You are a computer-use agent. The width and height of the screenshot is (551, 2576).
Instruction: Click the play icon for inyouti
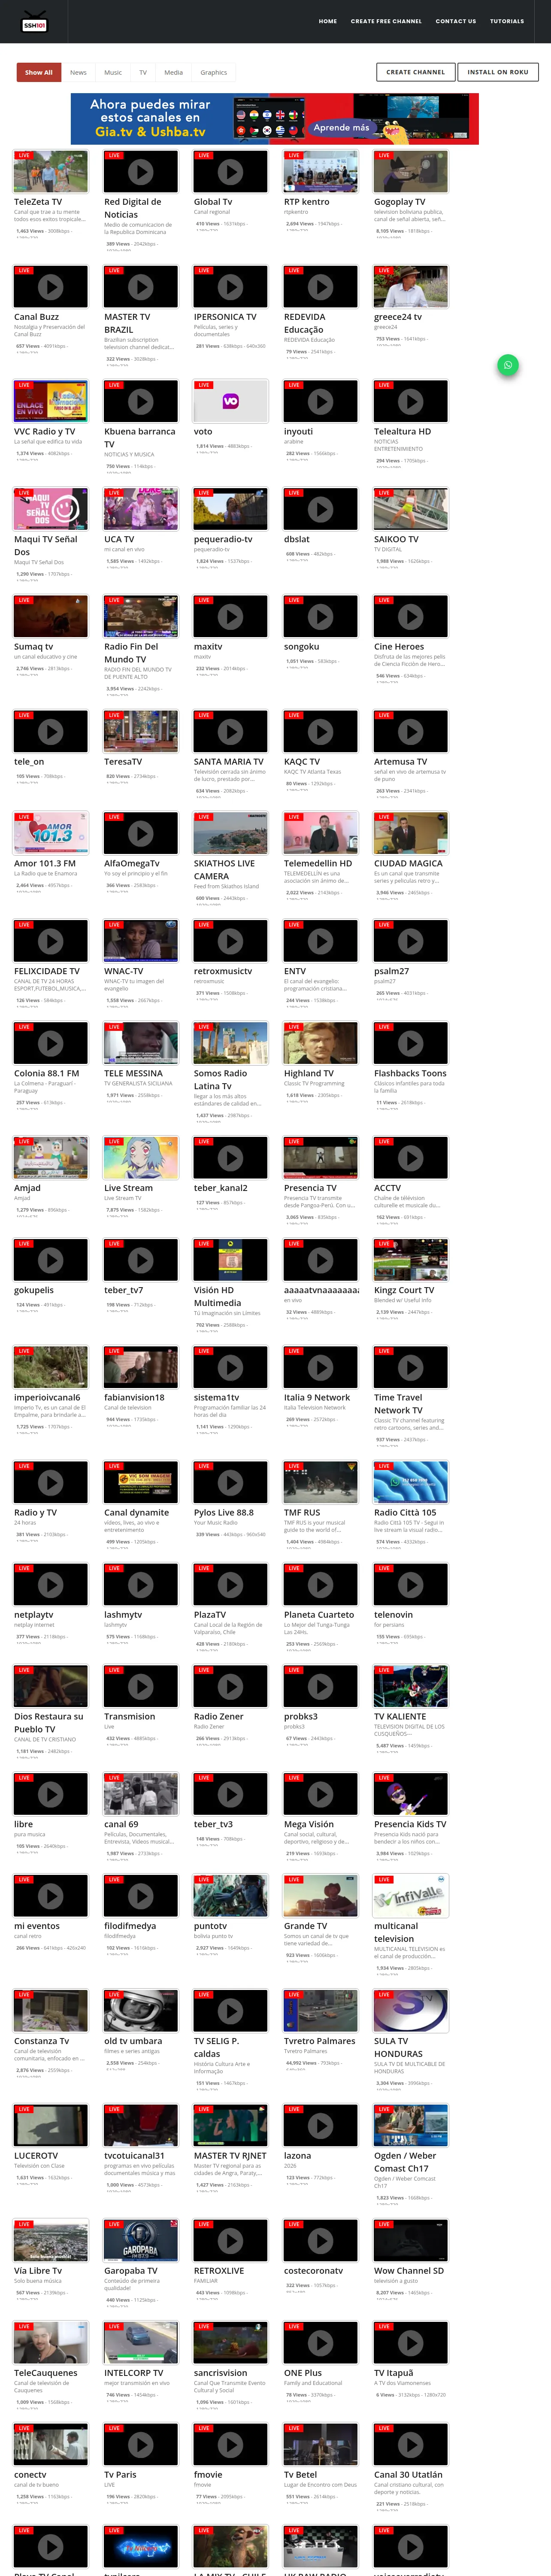click(x=320, y=402)
